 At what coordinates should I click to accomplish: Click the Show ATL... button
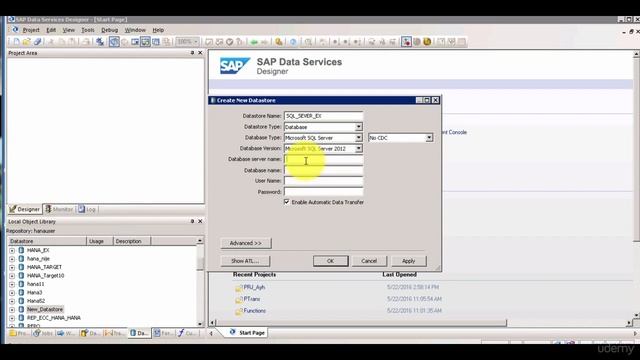click(x=245, y=261)
